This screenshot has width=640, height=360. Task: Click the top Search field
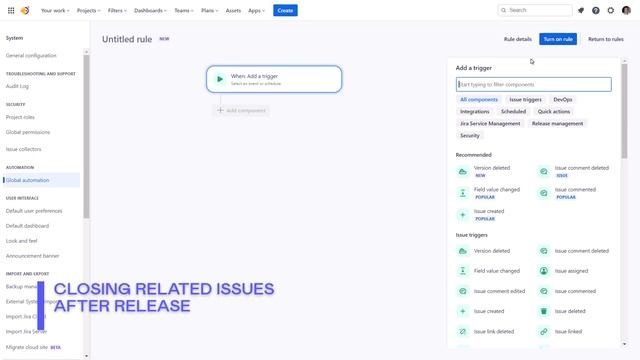pos(535,10)
